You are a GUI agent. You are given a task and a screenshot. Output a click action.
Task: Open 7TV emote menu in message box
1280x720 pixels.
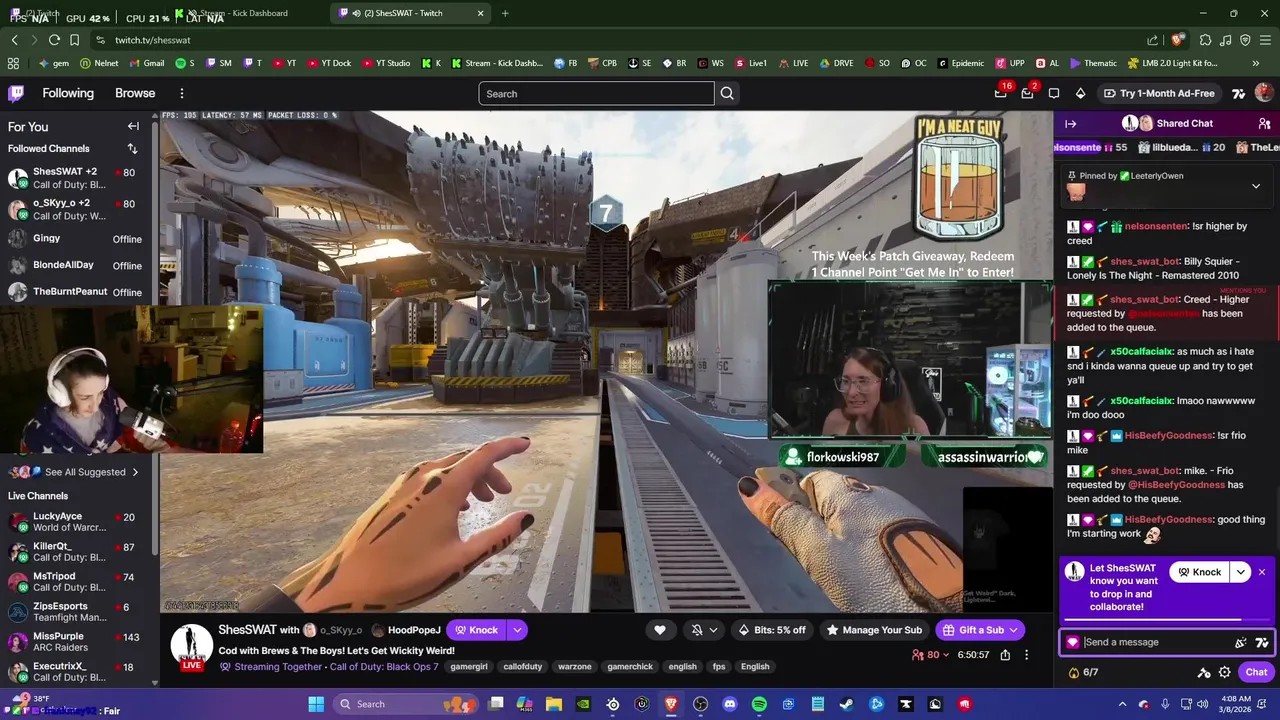(x=1262, y=642)
